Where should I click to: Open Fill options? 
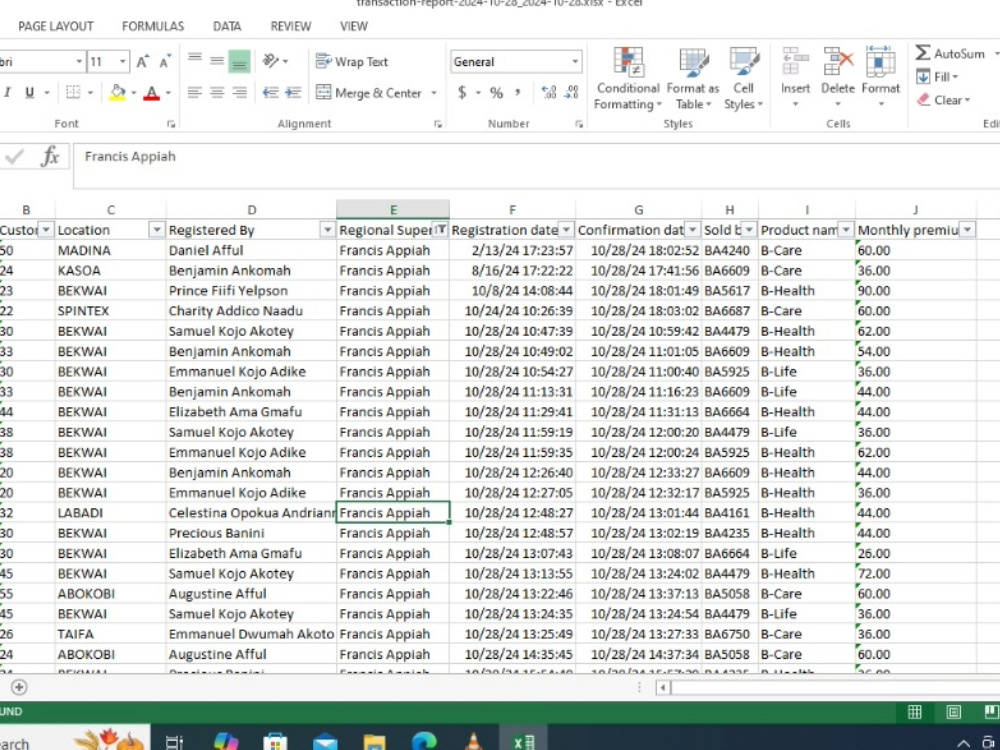point(938,77)
